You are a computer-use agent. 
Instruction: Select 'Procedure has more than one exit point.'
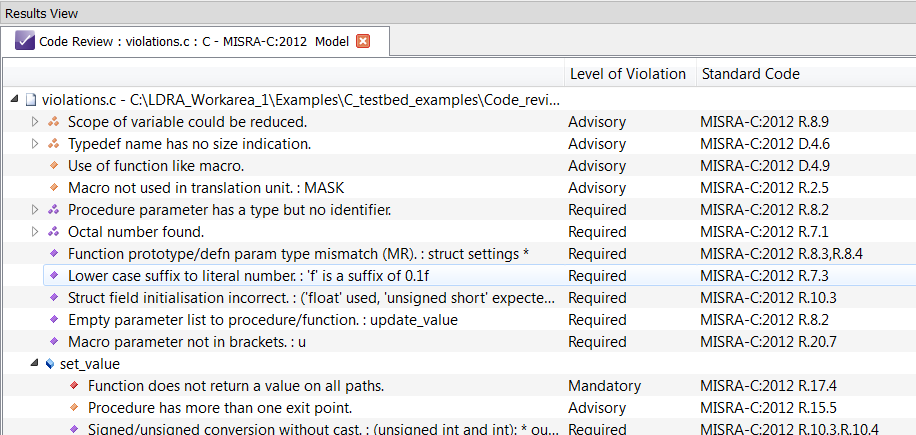click(220, 408)
